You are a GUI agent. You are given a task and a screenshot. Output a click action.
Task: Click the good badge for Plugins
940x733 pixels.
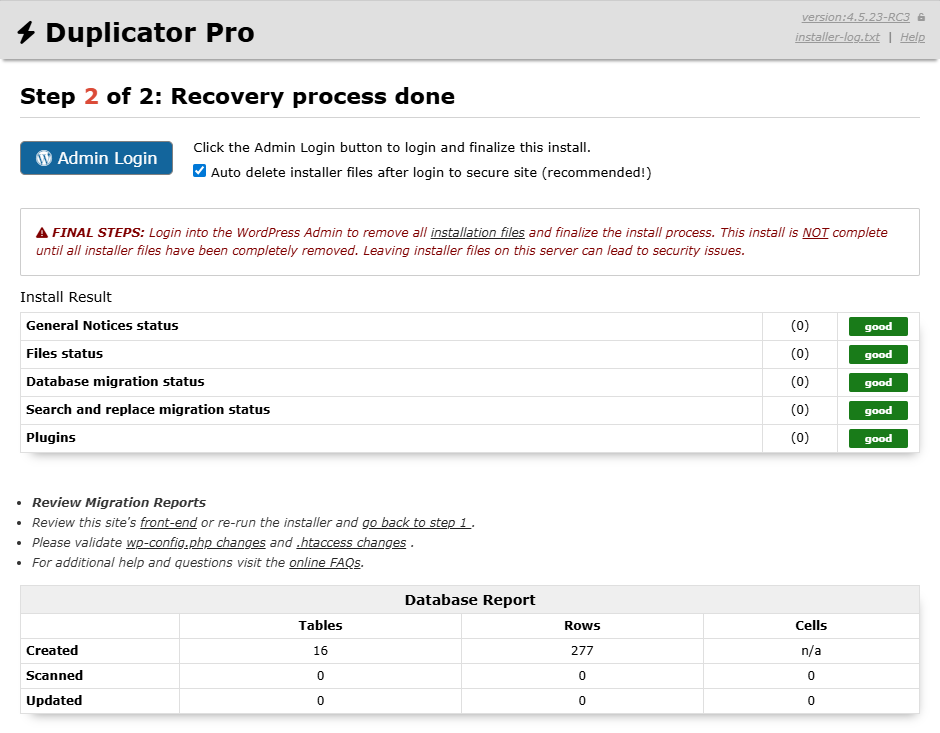878,438
